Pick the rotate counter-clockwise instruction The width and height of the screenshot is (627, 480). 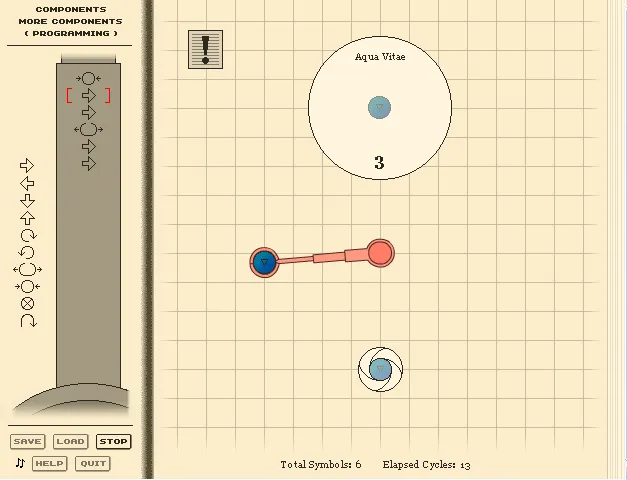tap(27, 252)
